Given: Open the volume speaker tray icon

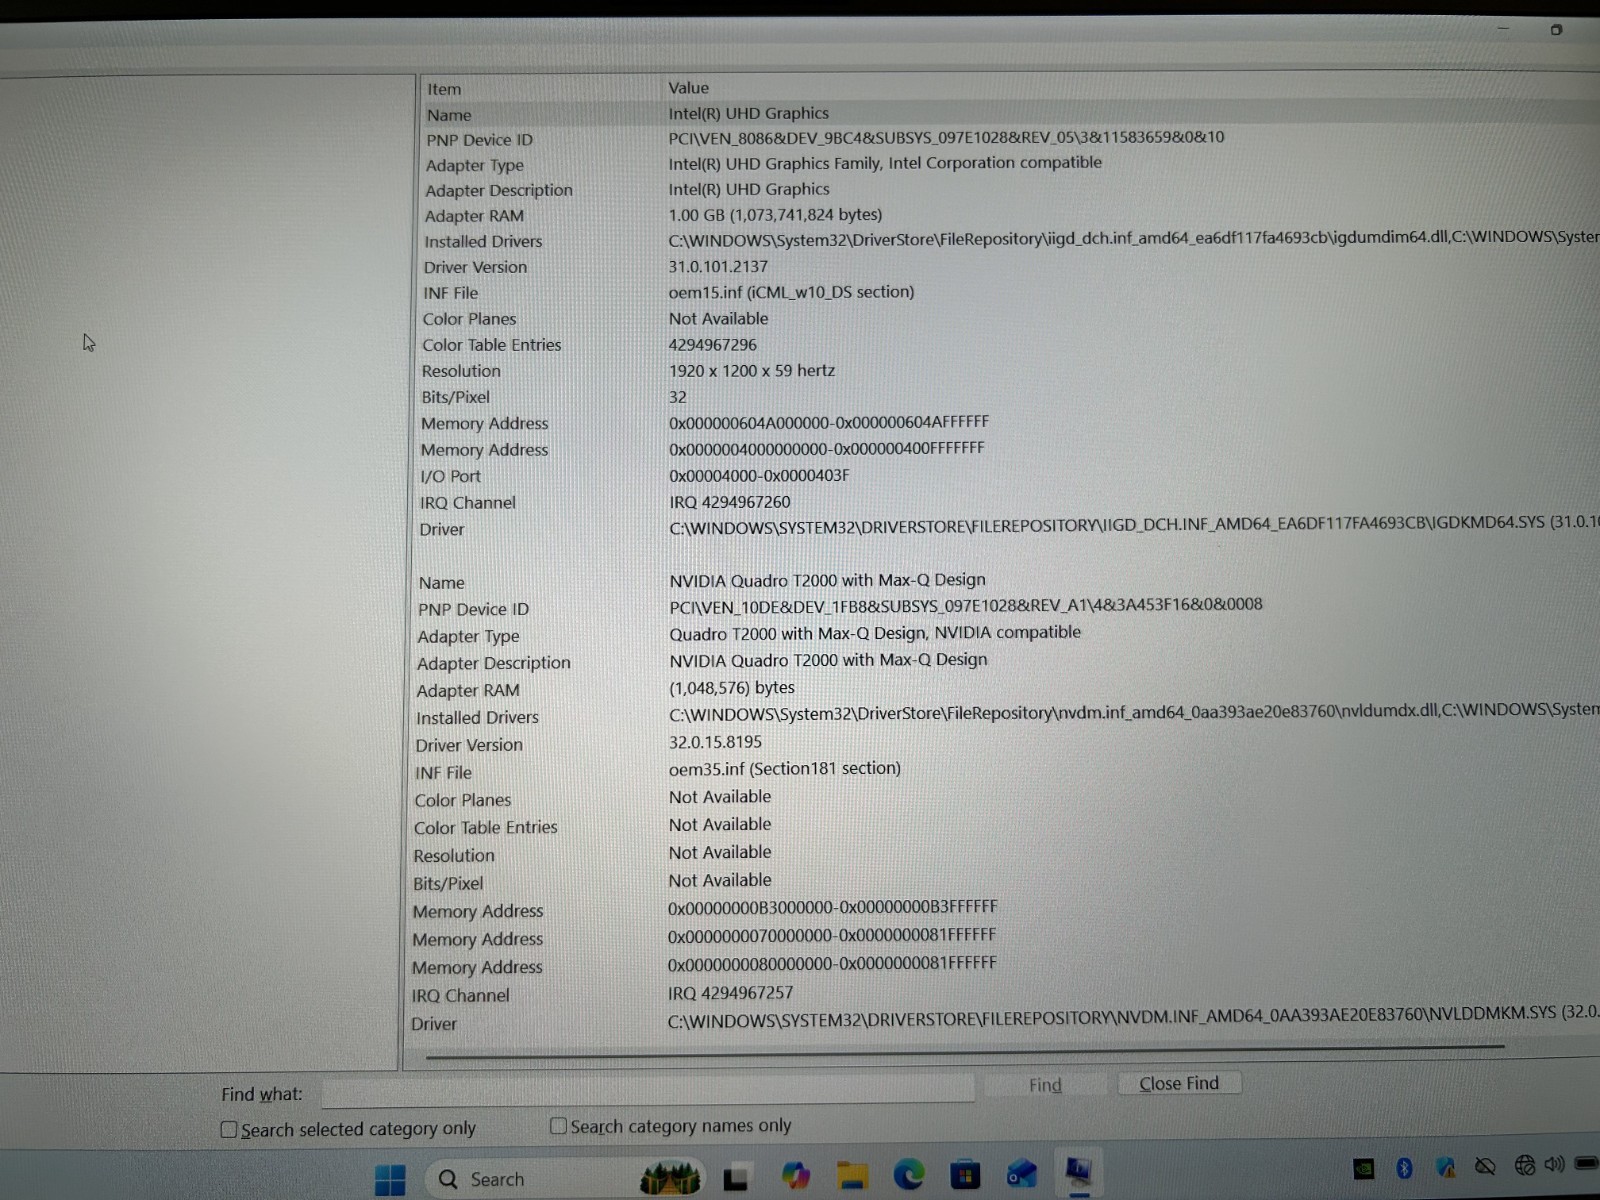Looking at the screenshot, I should [x=1554, y=1164].
